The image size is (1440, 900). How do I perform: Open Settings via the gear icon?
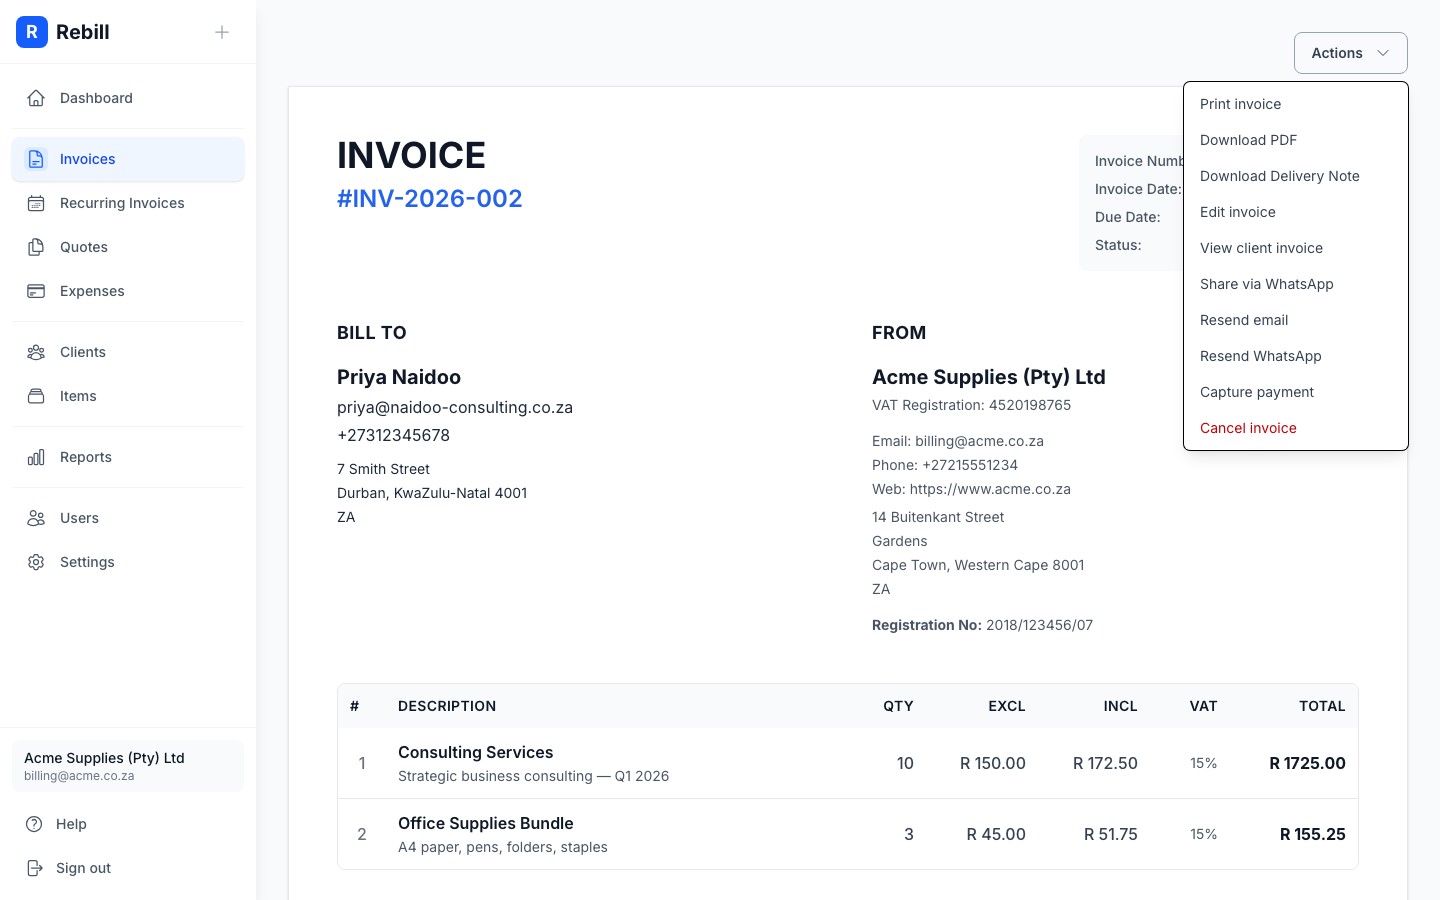pos(36,562)
